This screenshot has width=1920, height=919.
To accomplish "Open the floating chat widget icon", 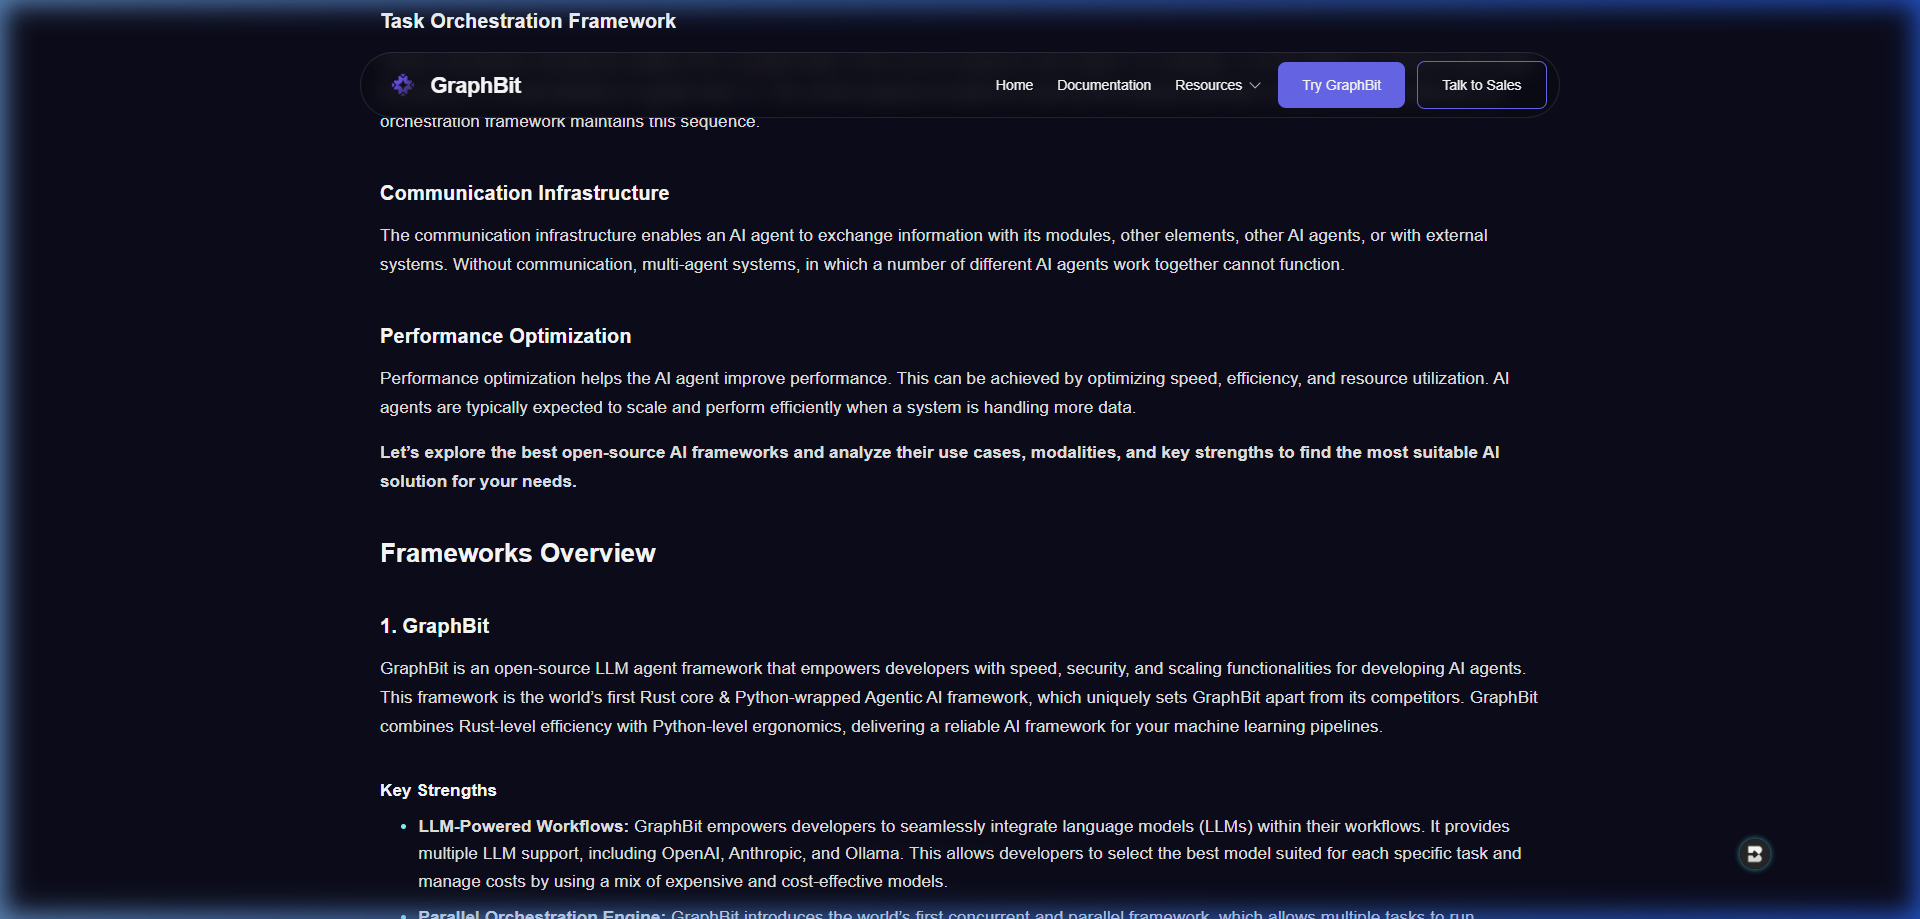I will click(x=1754, y=854).
